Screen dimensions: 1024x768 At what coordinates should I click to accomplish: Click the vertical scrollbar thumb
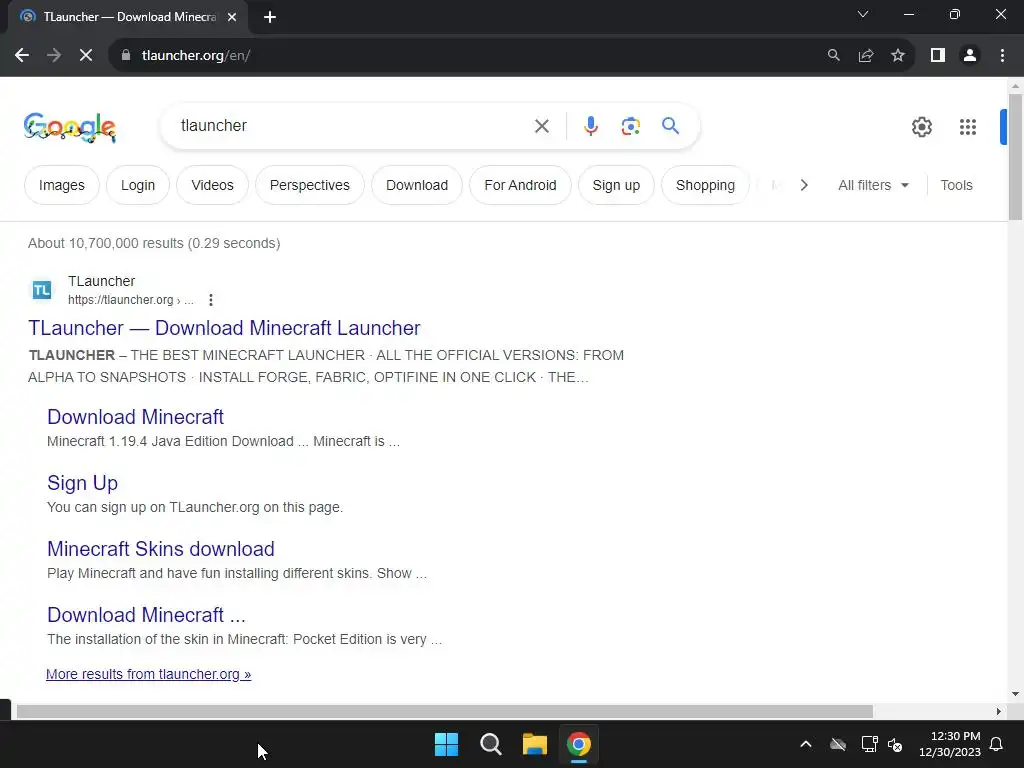1015,157
